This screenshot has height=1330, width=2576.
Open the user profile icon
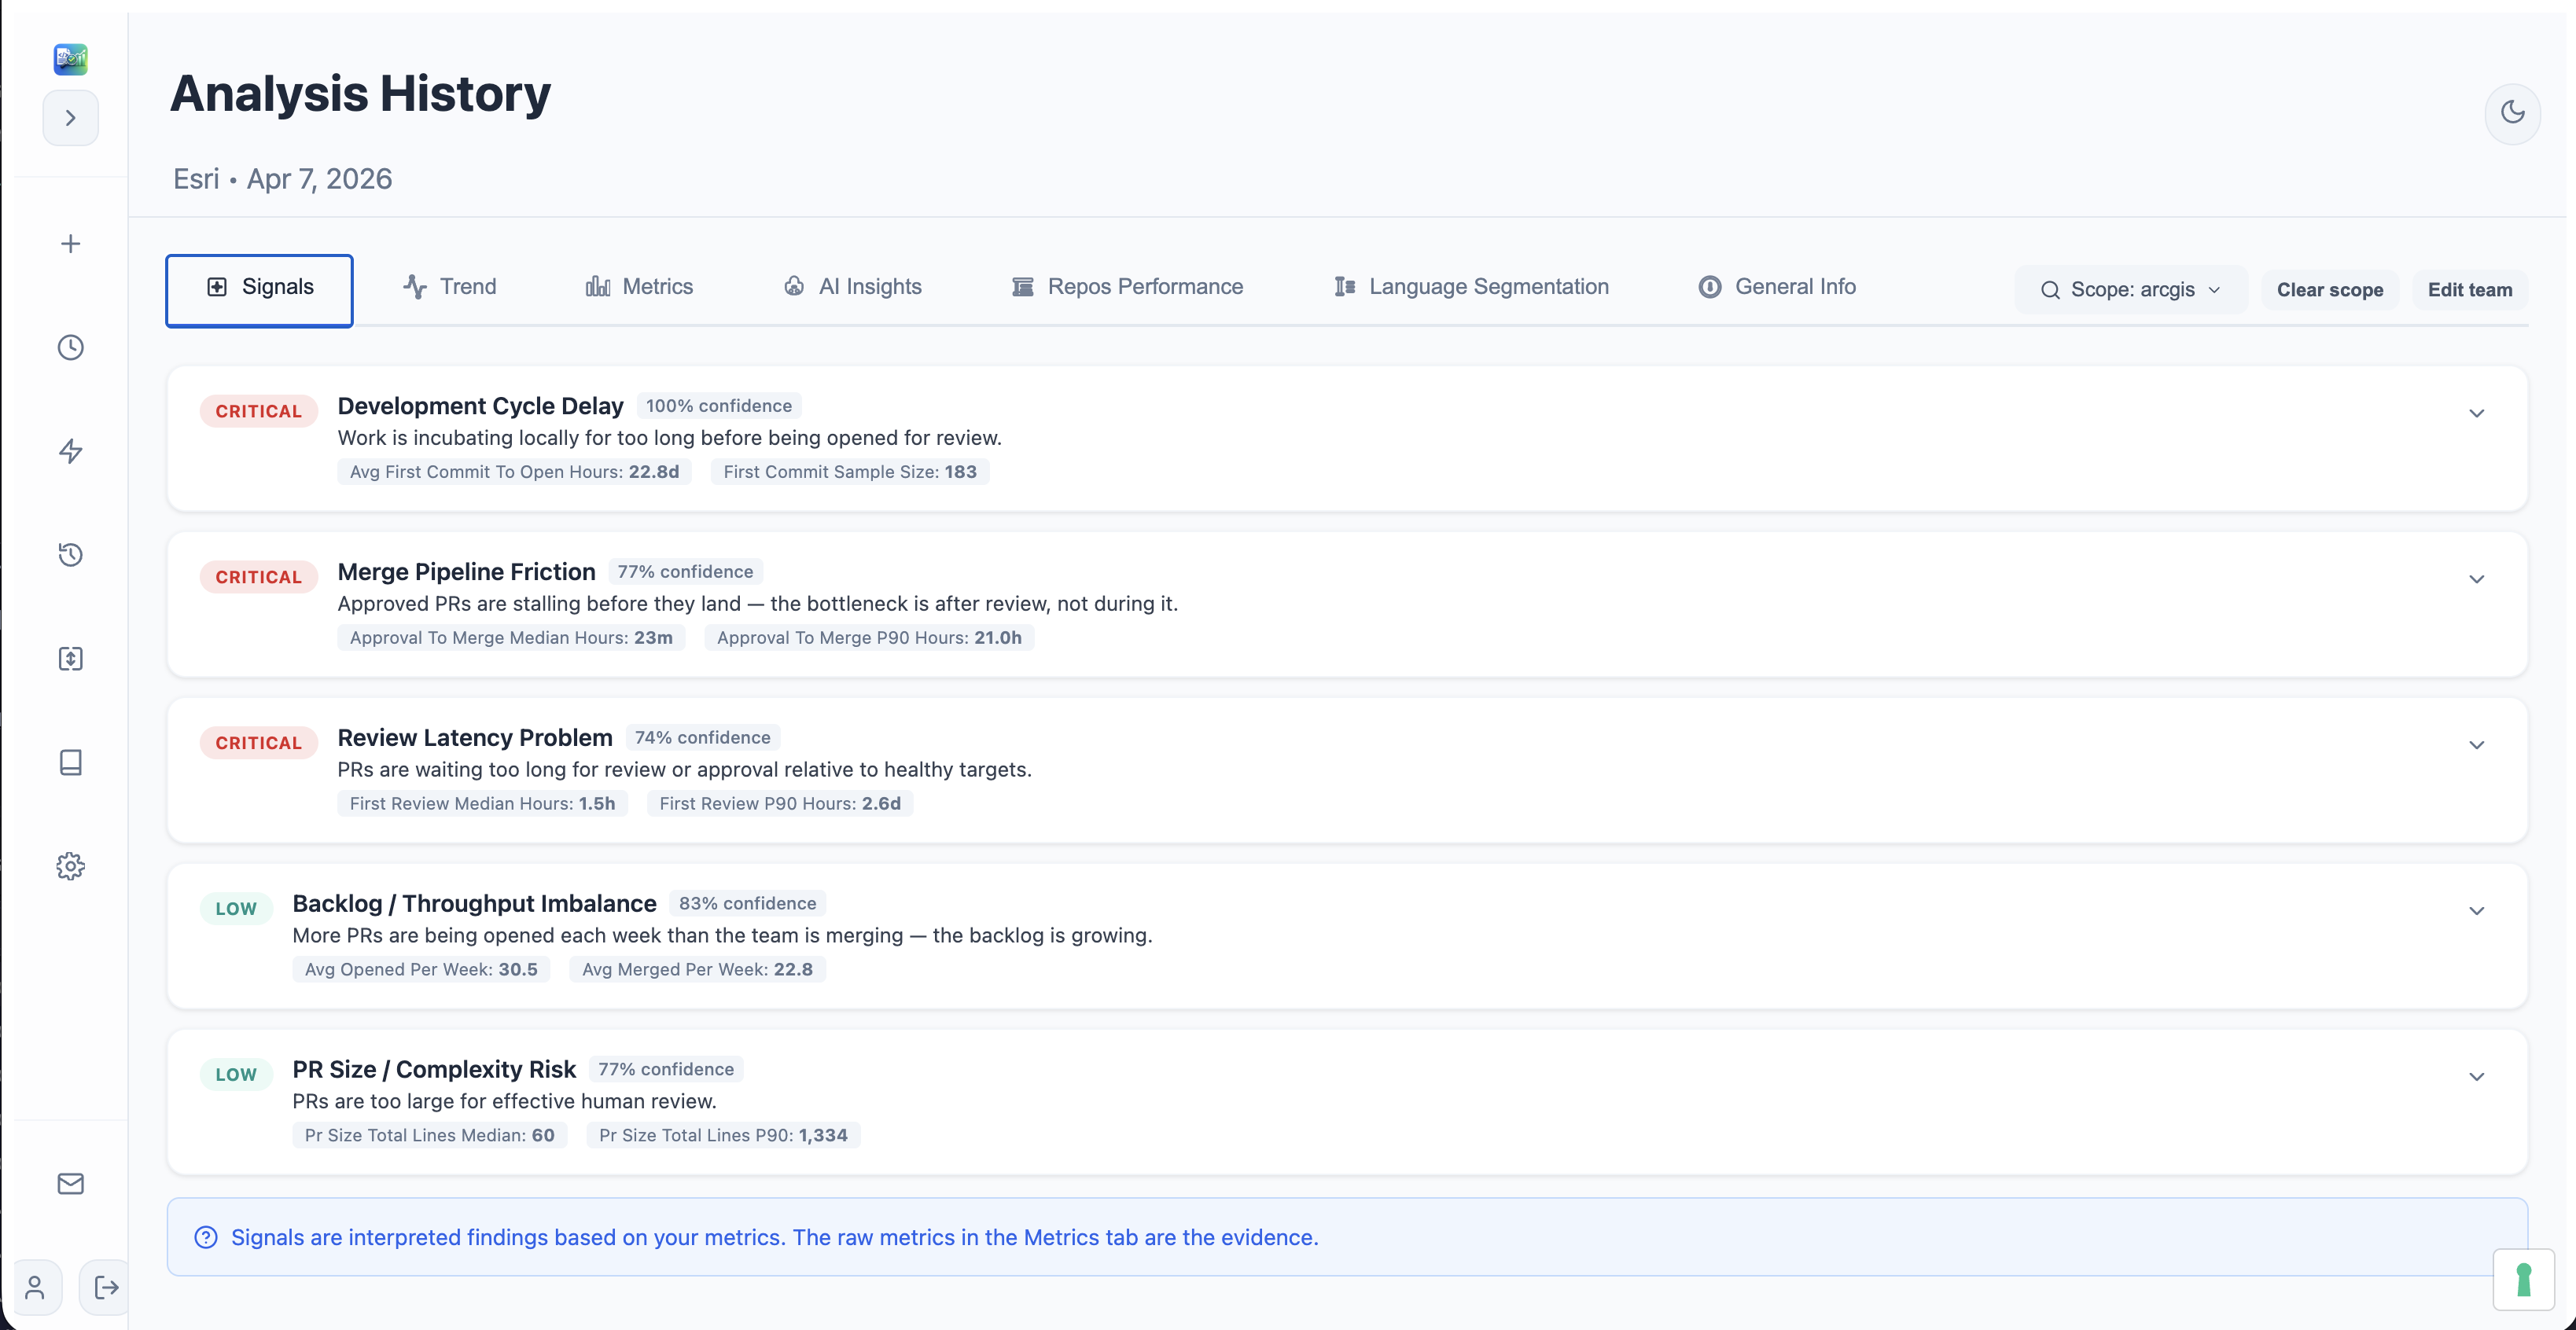point(35,1287)
